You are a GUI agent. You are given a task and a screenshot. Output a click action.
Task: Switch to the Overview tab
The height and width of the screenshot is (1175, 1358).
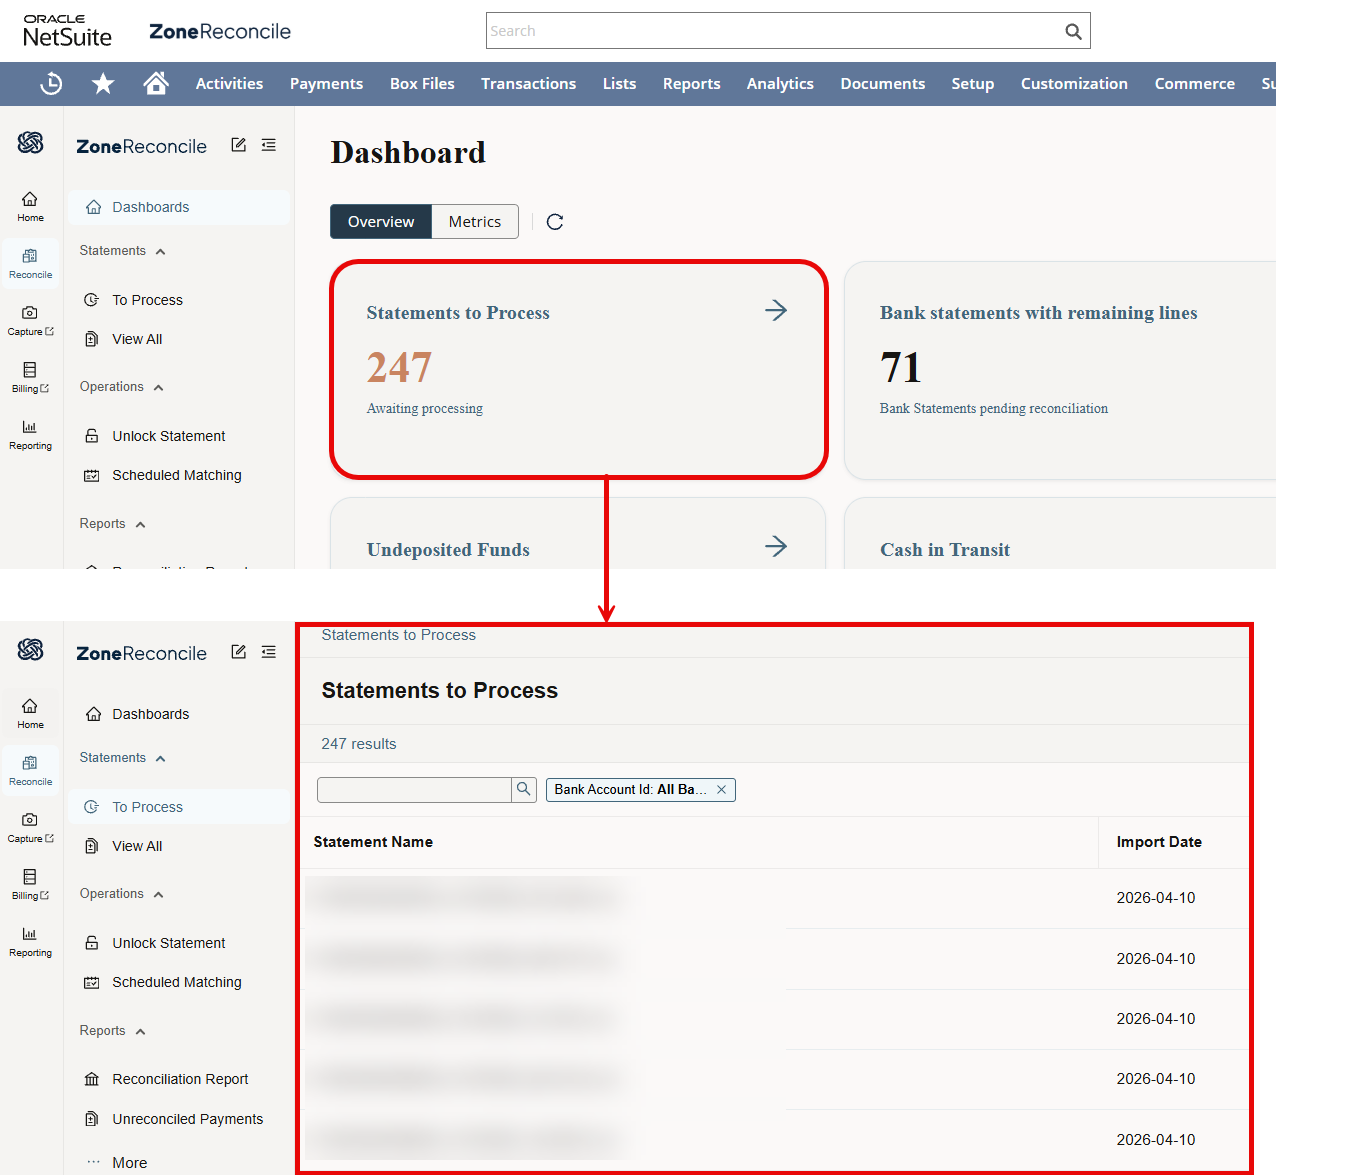coord(381,222)
